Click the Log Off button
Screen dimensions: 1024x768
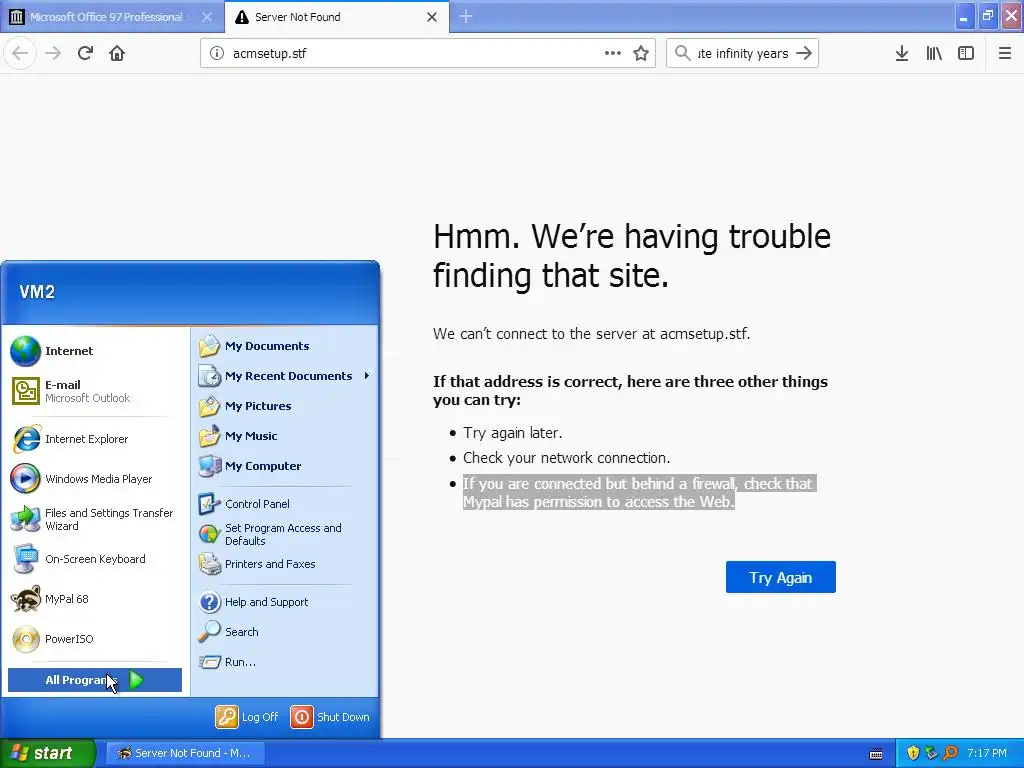coord(248,717)
